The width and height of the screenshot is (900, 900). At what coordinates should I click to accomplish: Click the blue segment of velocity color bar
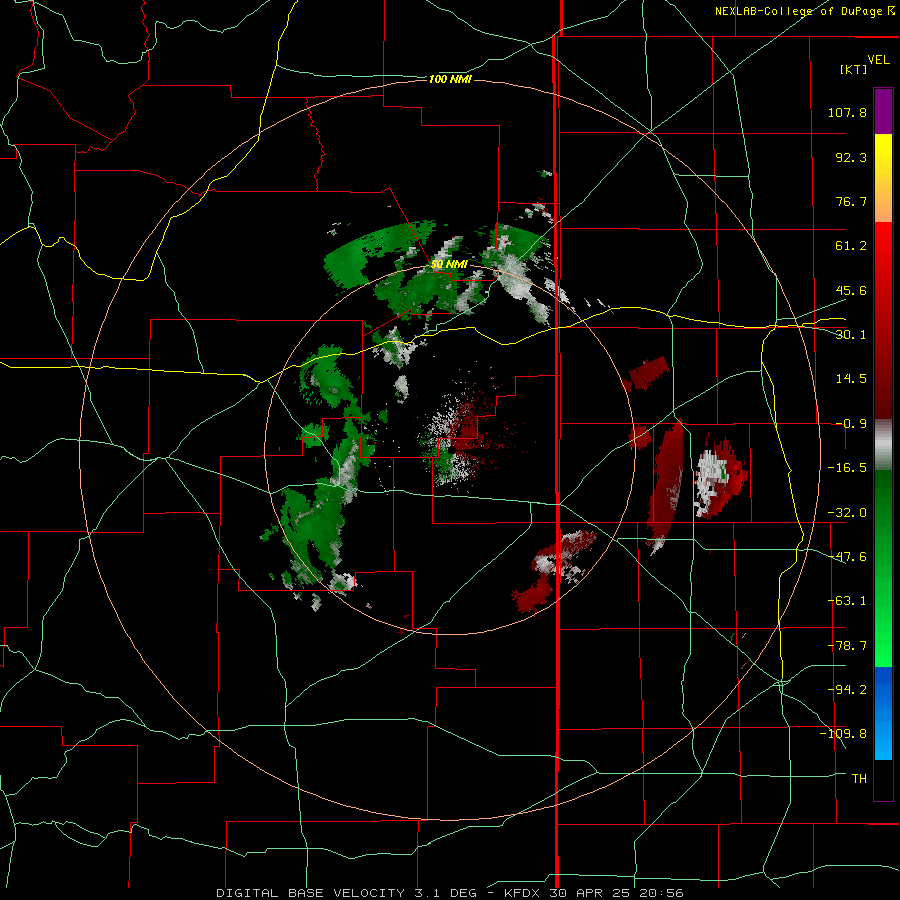[883, 713]
